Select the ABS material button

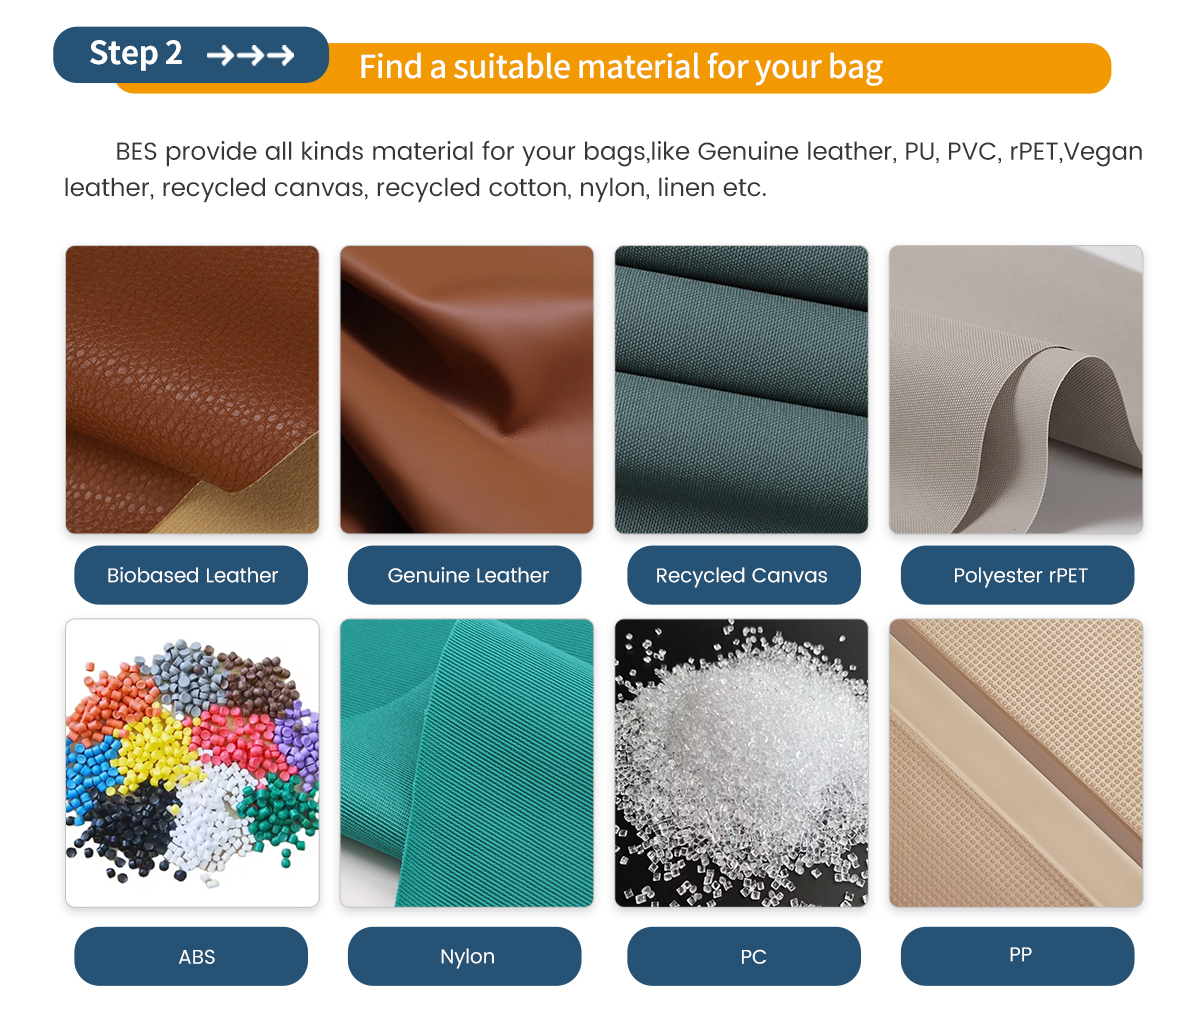pos(191,956)
